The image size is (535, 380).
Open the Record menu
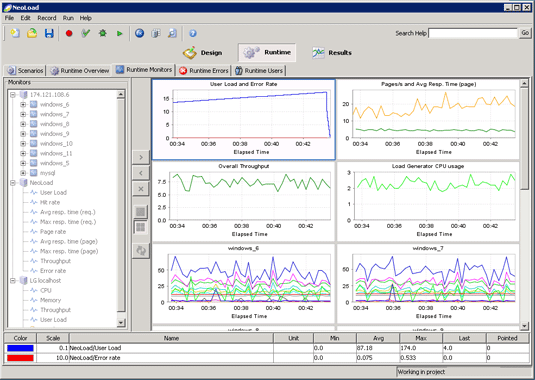pos(47,18)
